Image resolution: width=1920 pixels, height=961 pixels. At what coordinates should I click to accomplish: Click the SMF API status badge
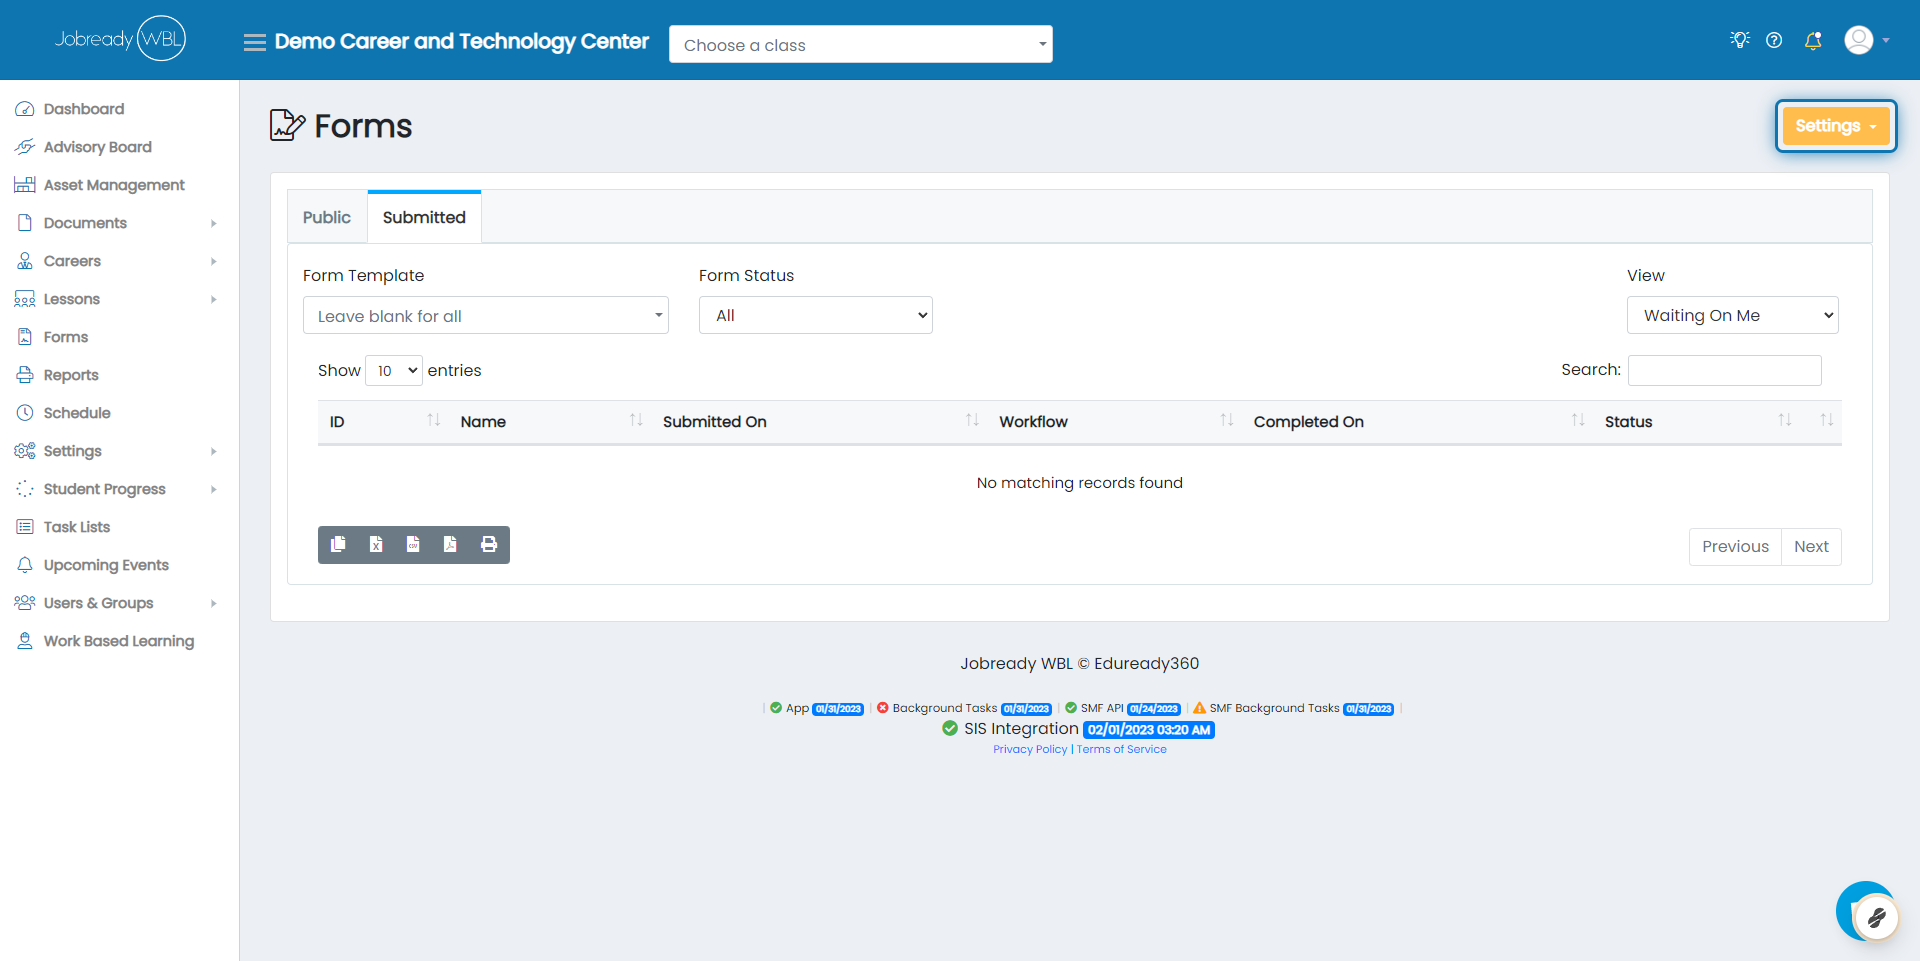coord(1154,709)
